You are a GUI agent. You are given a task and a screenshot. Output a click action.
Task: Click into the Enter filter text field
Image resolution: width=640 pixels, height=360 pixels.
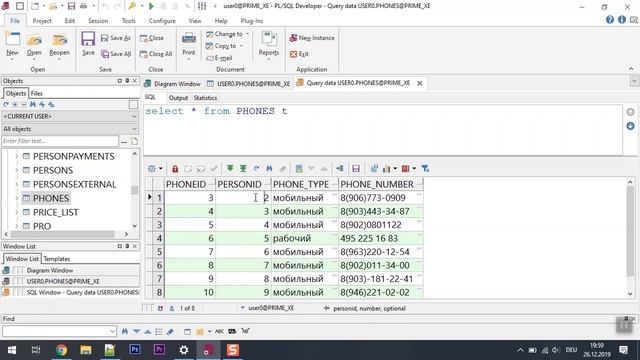60,141
